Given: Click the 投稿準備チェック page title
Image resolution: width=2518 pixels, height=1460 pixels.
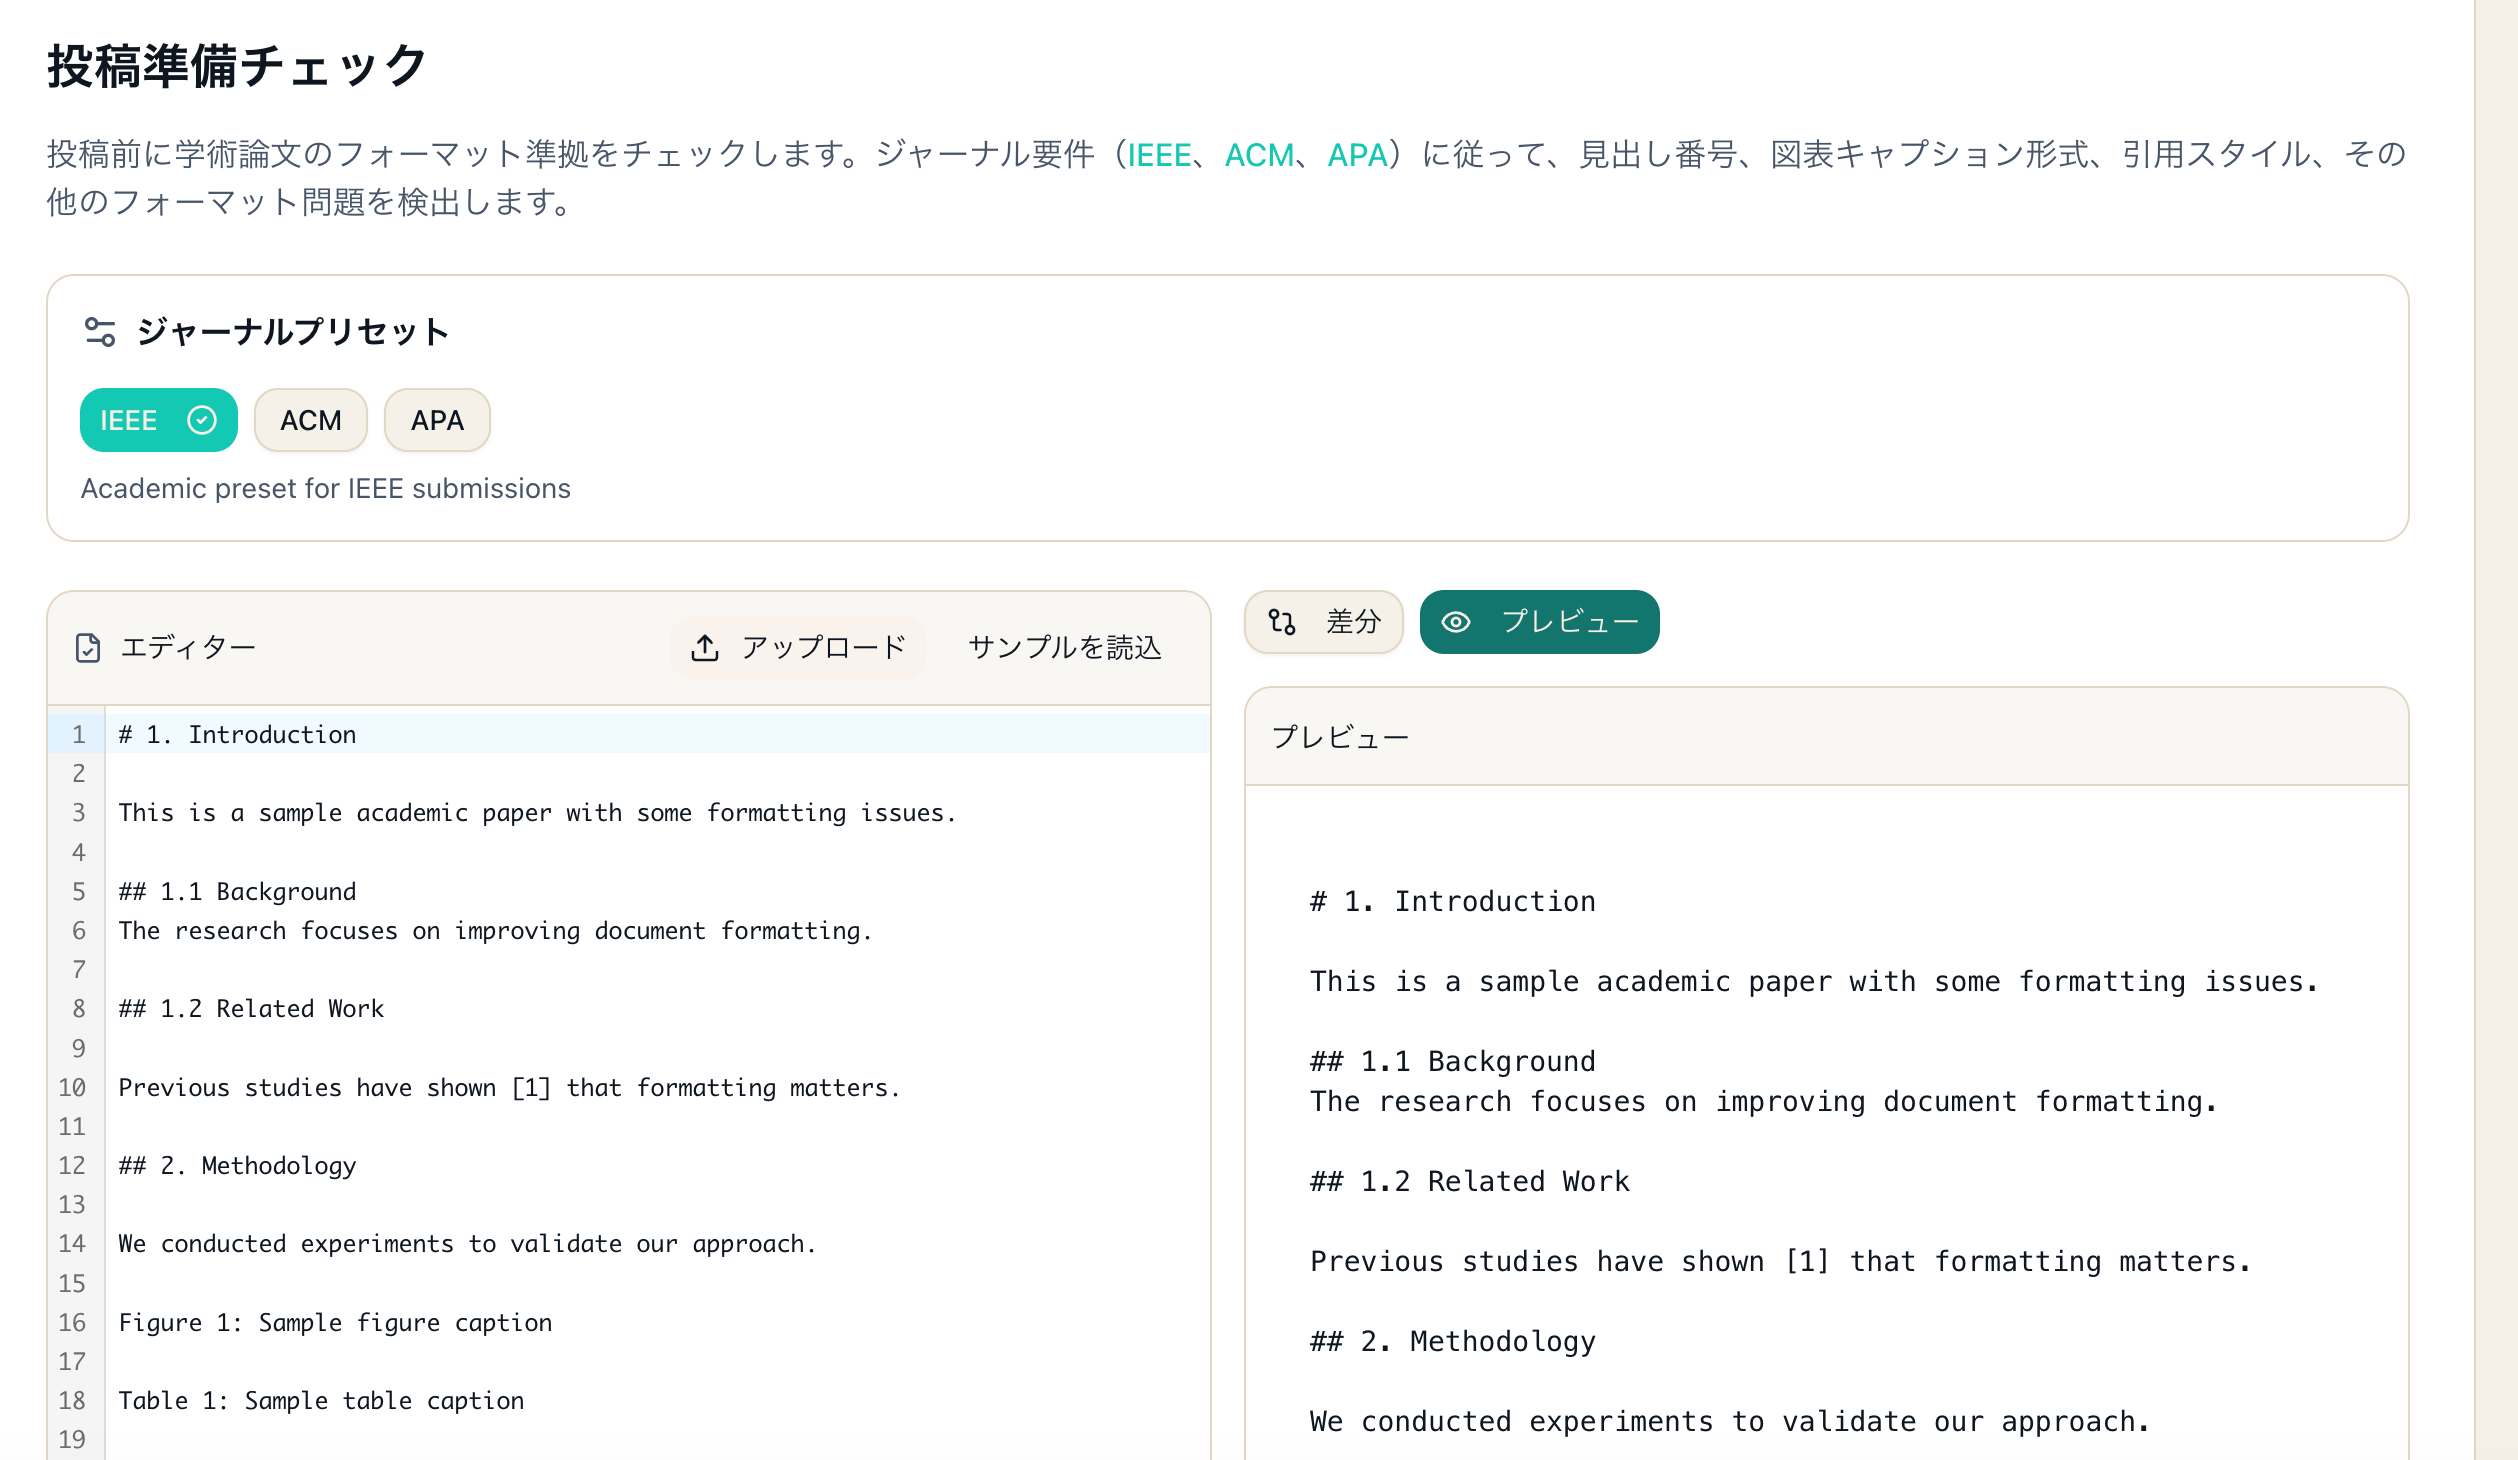Looking at the screenshot, I should pyautogui.click(x=237, y=66).
